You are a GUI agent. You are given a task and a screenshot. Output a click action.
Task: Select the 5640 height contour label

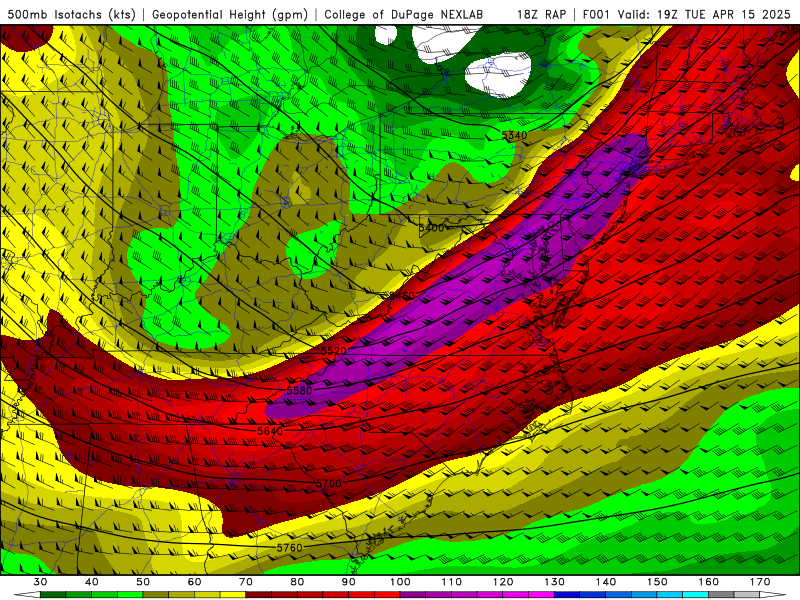[270, 431]
